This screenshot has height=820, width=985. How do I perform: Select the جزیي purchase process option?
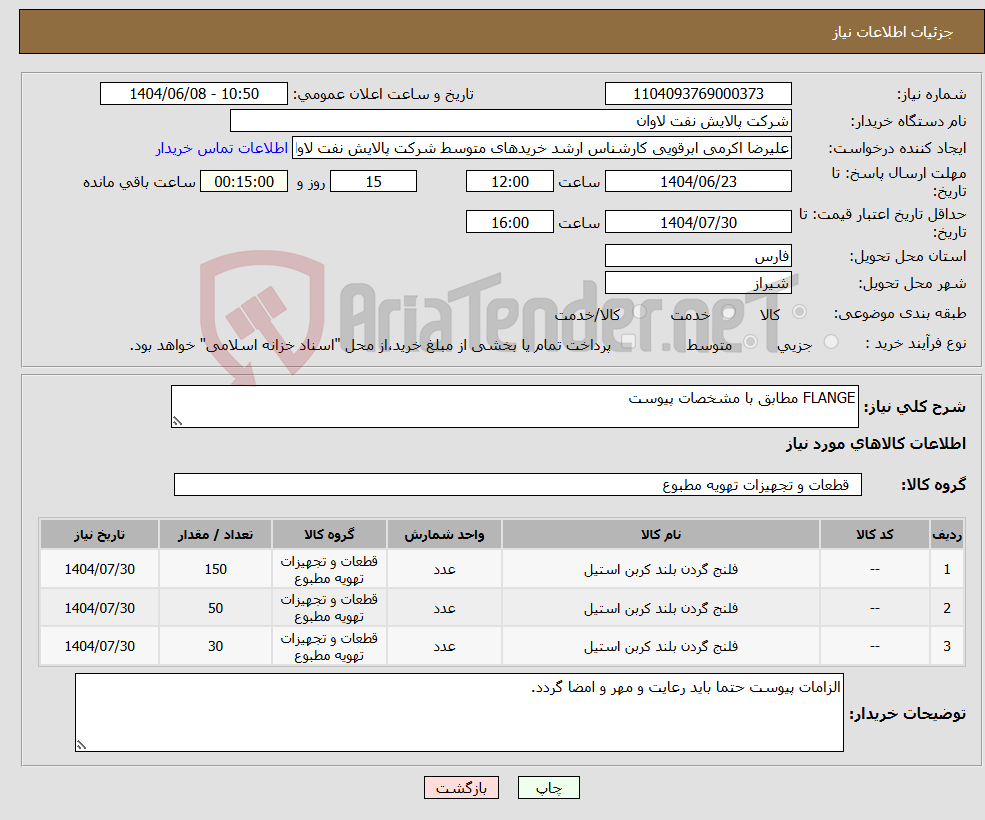(x=832, y=340)
